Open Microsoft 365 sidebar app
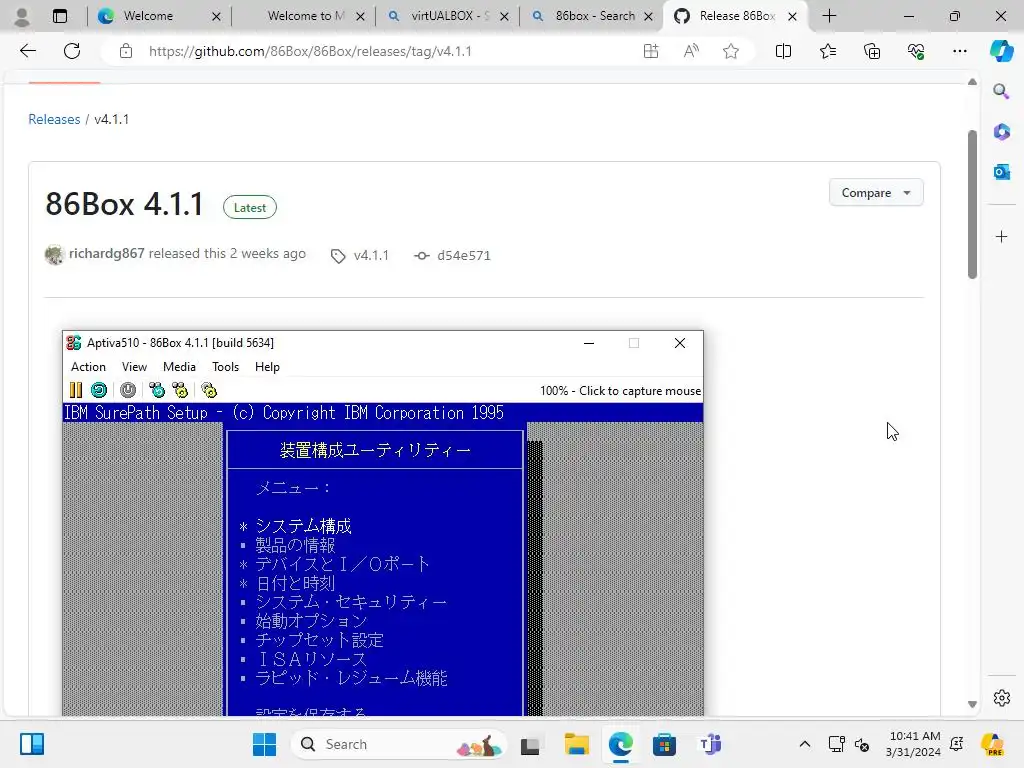This screenshot has height=768, width=1024. (x=1001, y=131)
